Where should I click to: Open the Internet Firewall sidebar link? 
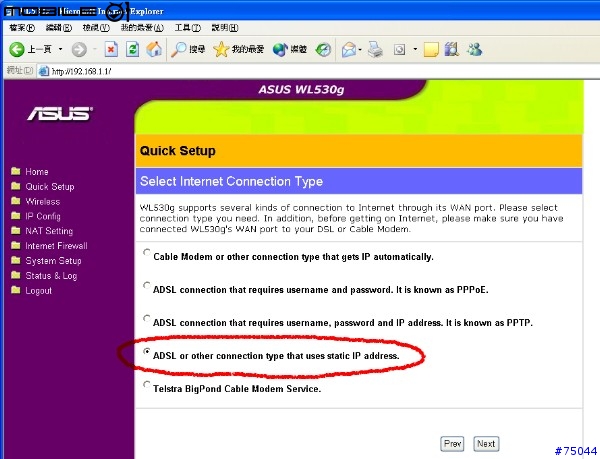(56, 246)
